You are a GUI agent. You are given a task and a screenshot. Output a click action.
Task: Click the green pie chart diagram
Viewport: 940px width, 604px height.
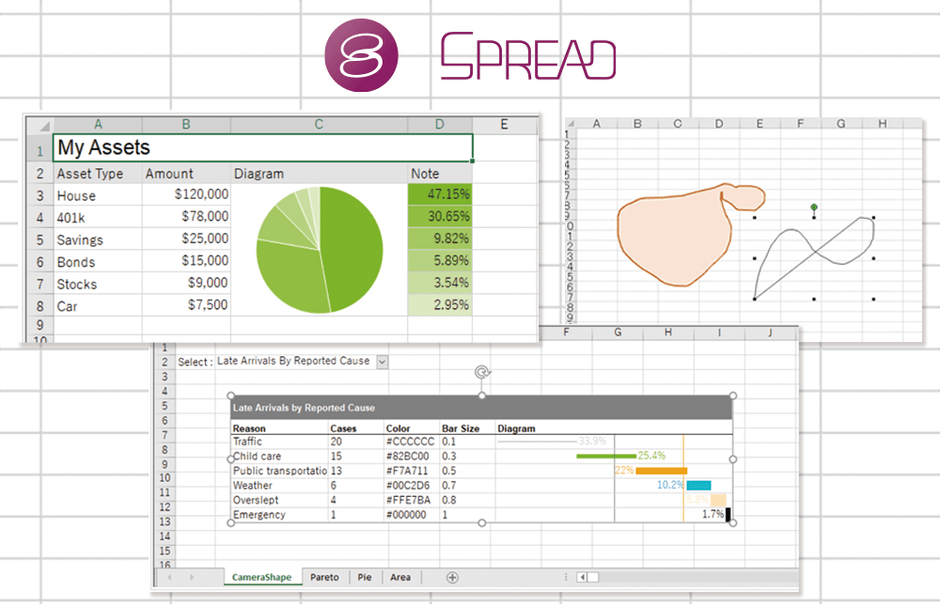click(320, 250)
